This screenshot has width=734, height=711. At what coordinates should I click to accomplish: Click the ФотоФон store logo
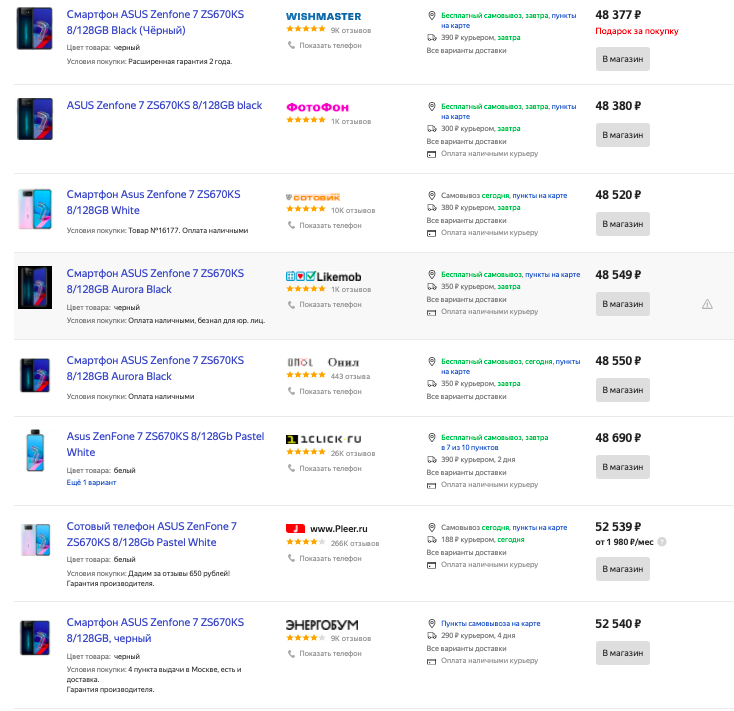[x=317, y=108]
